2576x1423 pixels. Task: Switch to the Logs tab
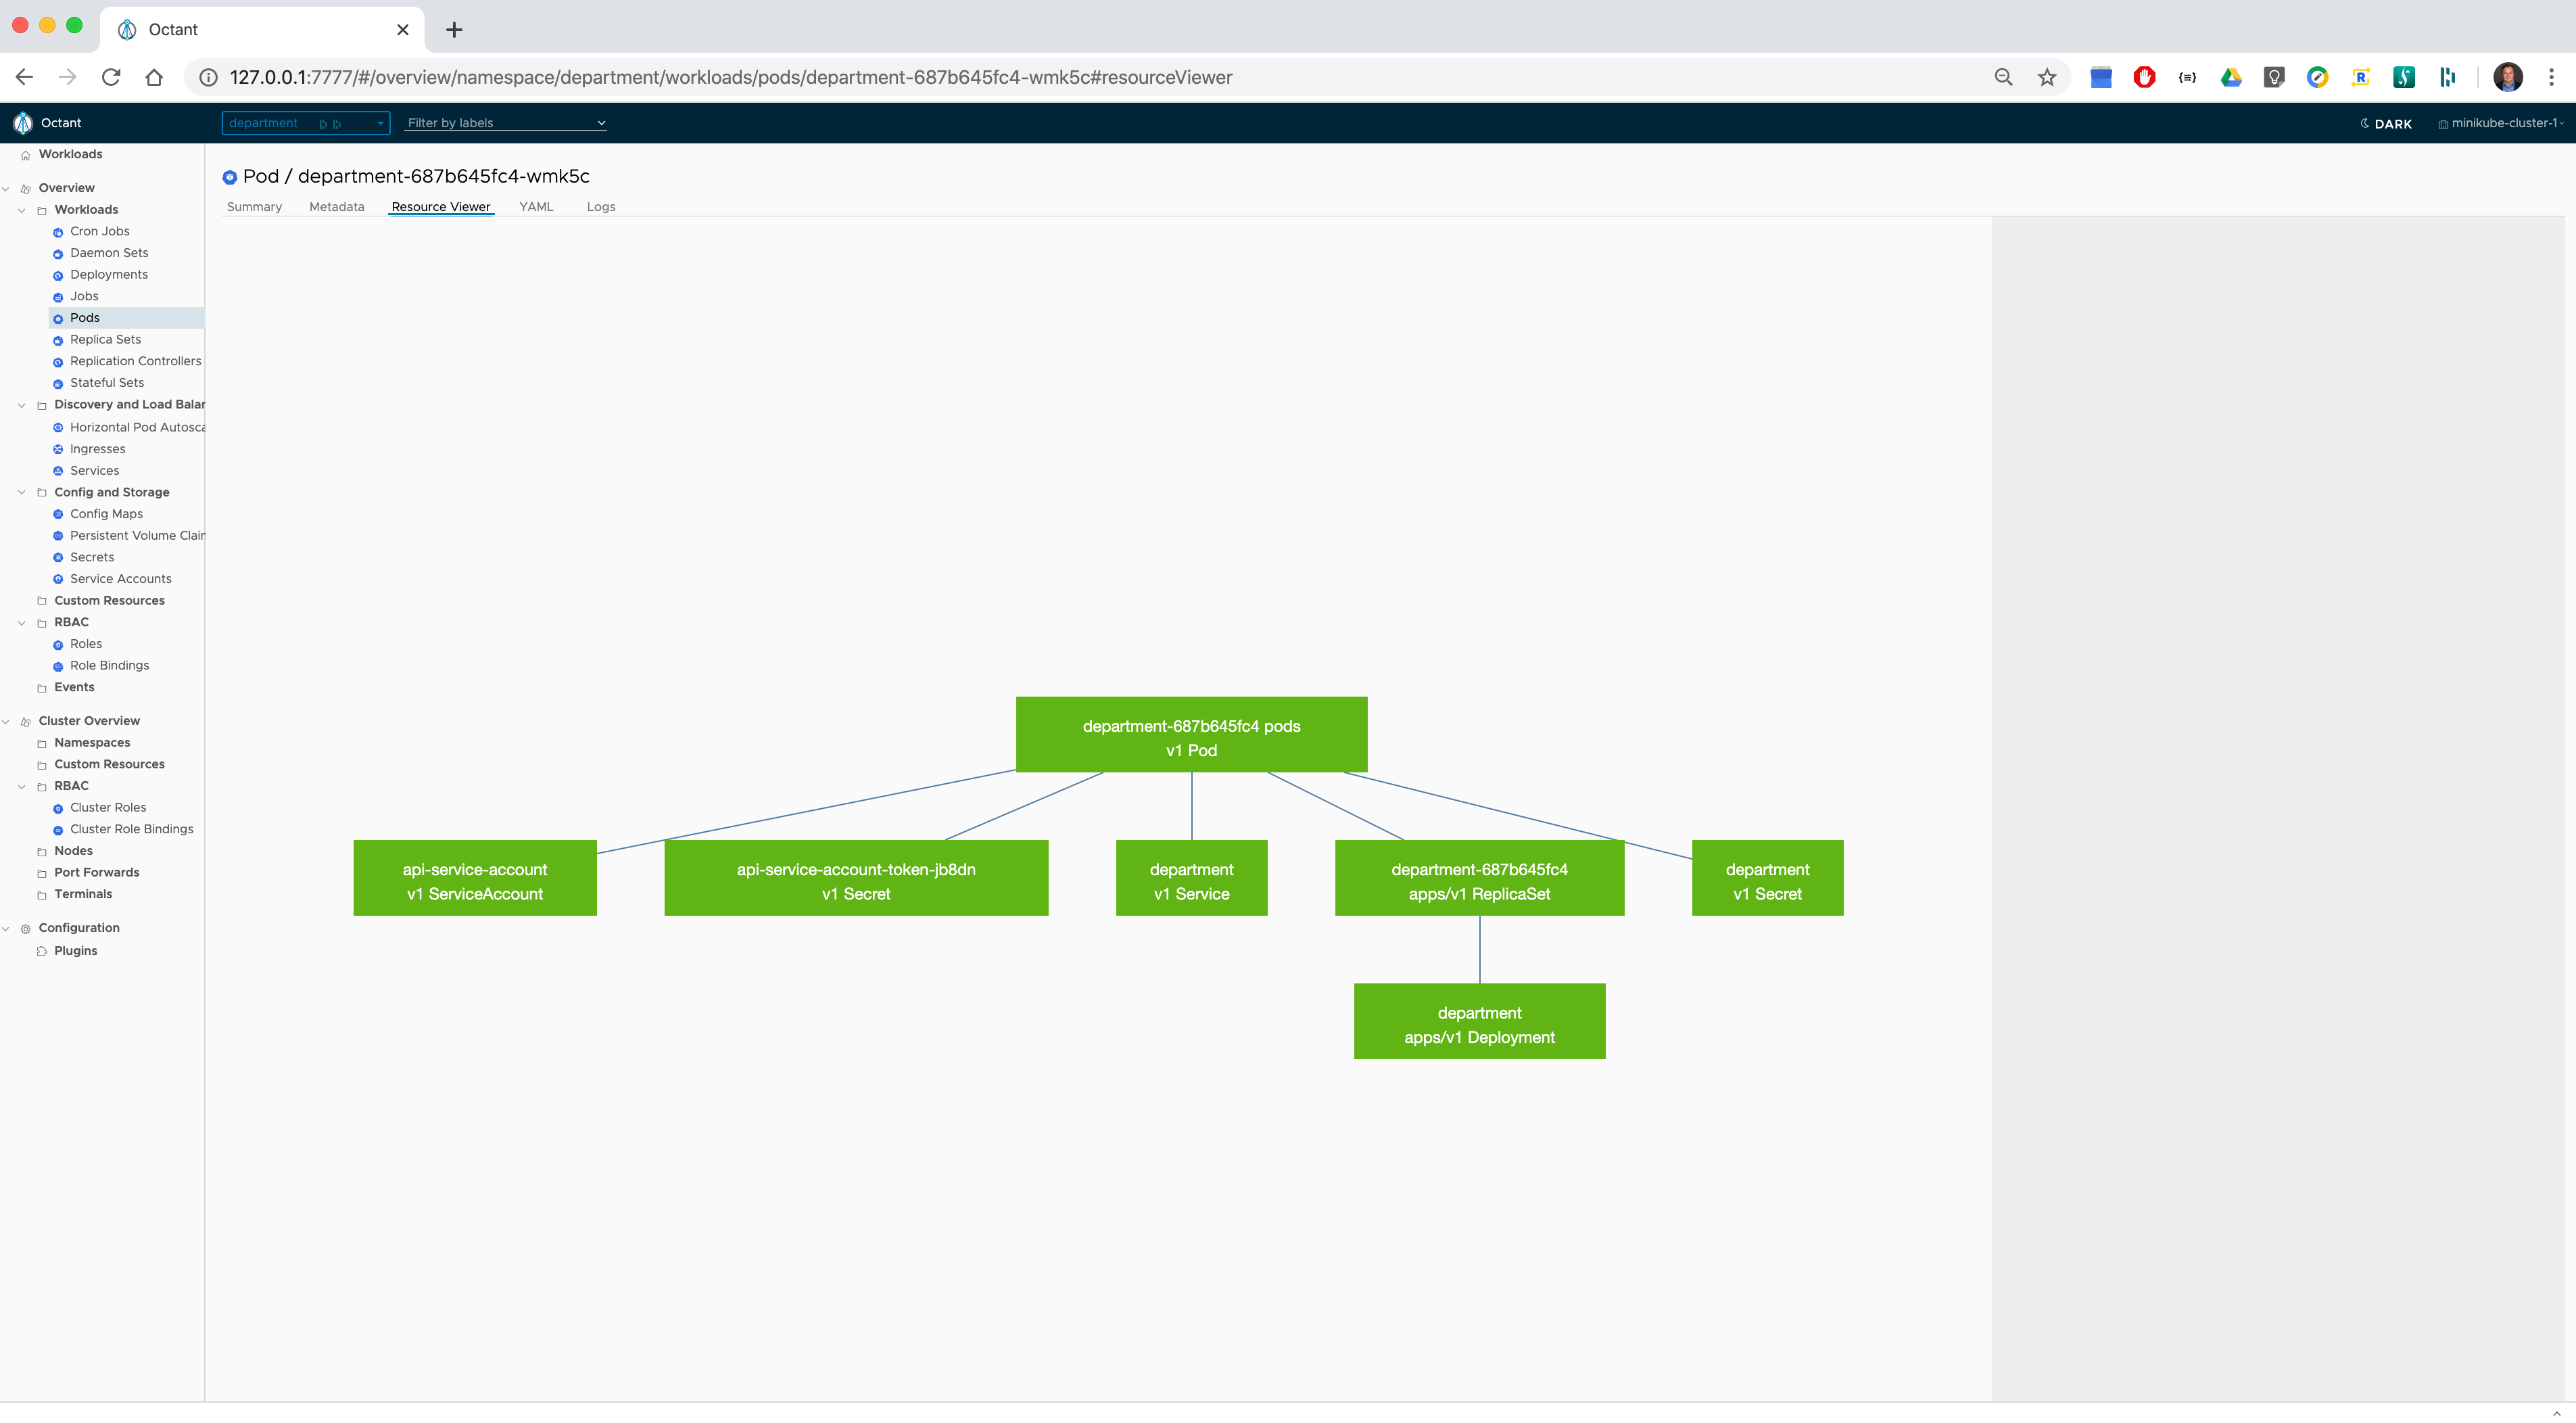click(601, 207)
